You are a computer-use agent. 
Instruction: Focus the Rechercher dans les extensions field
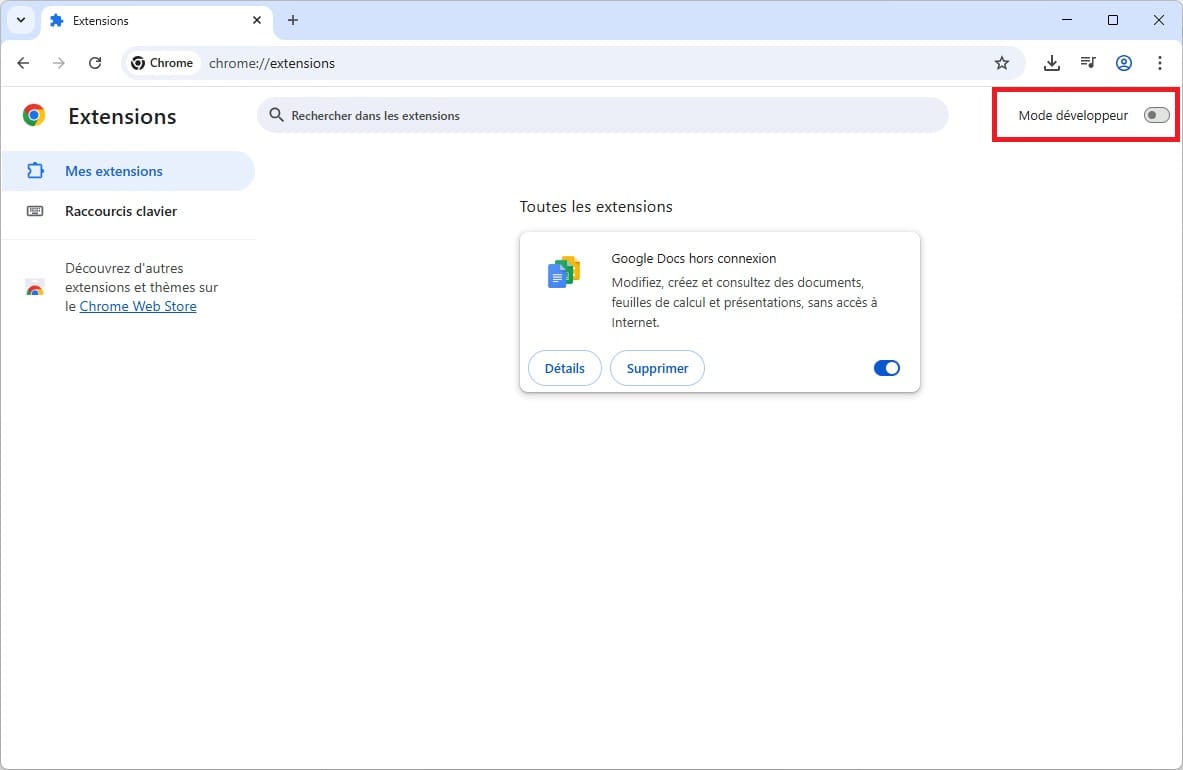click(x=602, y=115)
